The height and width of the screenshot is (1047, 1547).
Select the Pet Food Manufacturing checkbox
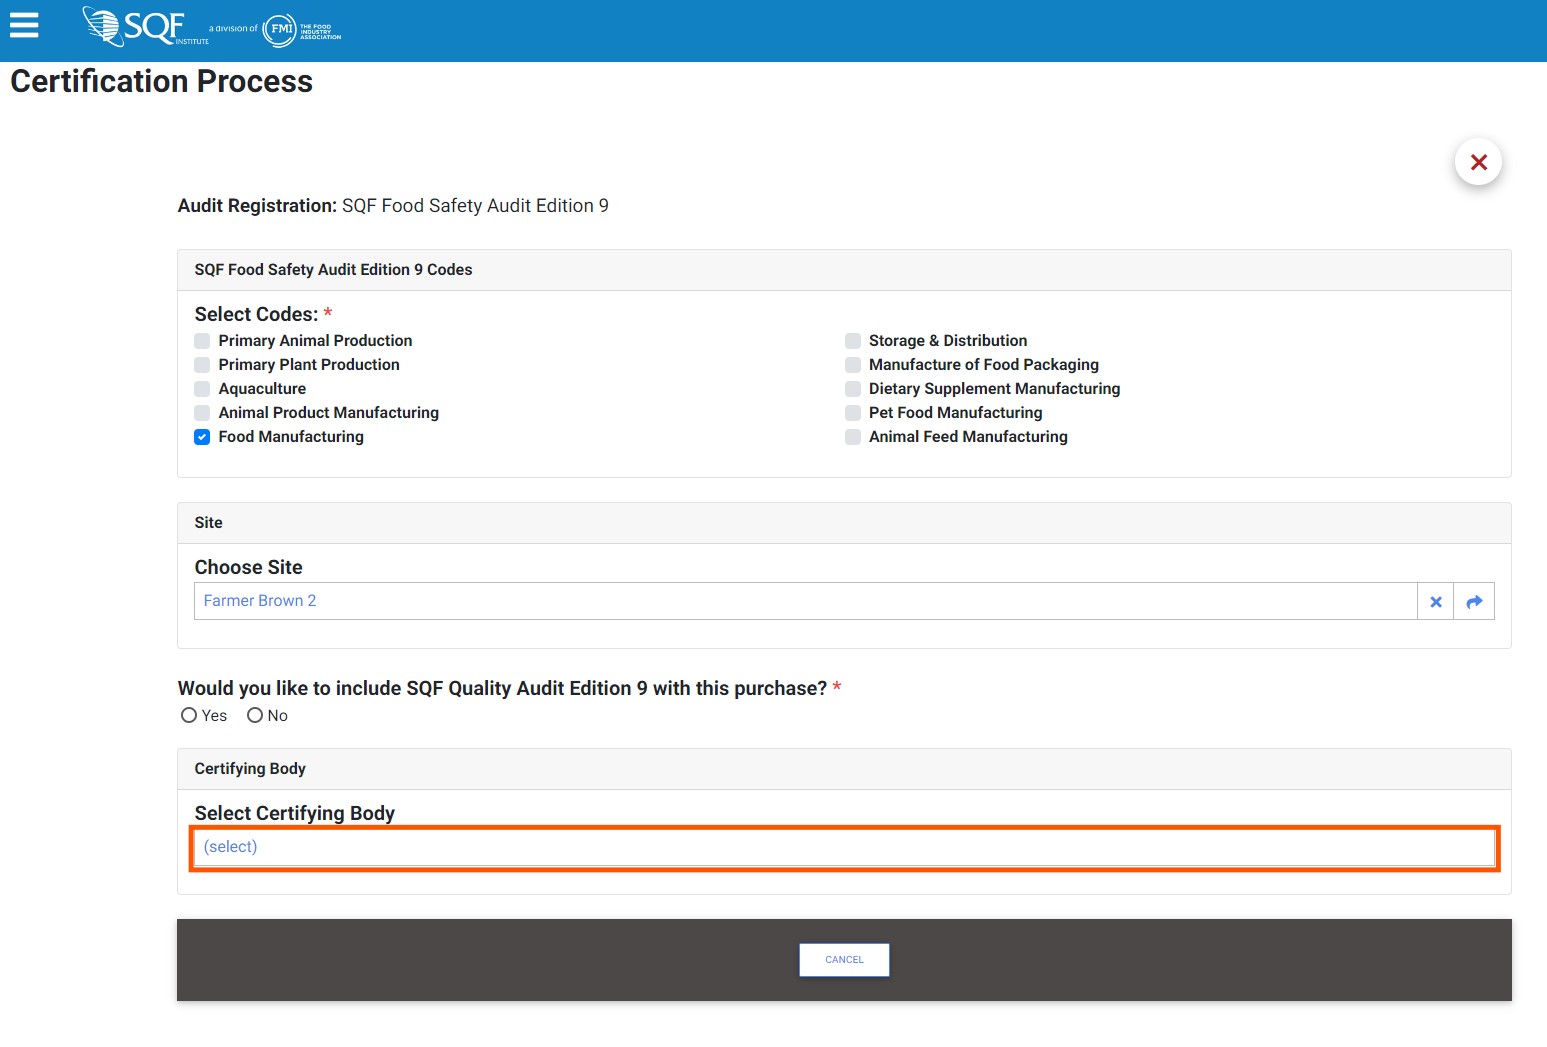pos(853,413)
